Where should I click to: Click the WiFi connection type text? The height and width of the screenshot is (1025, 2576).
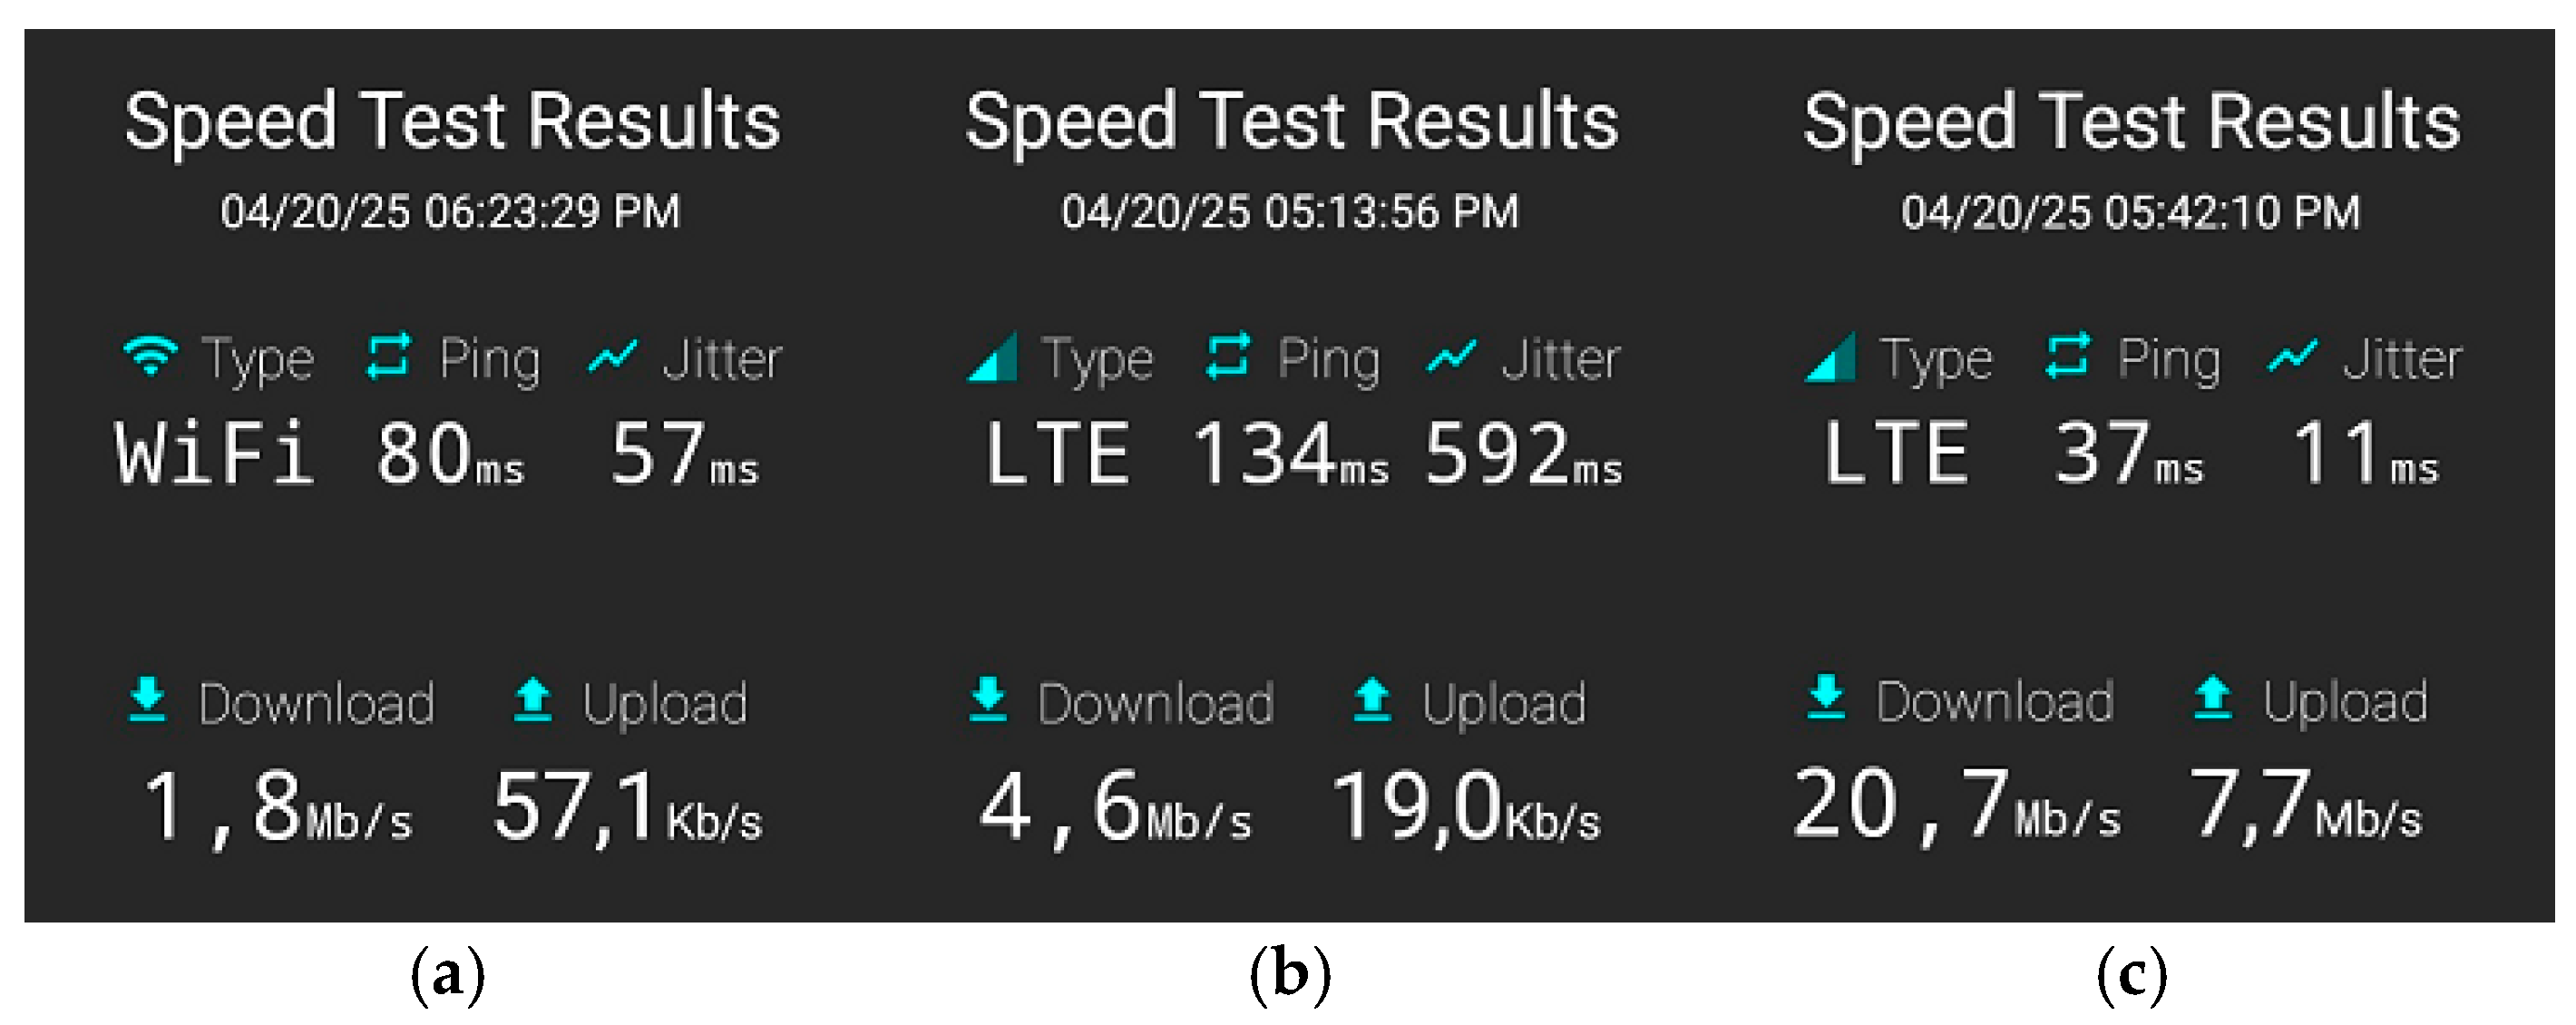(x=214, y=454)
